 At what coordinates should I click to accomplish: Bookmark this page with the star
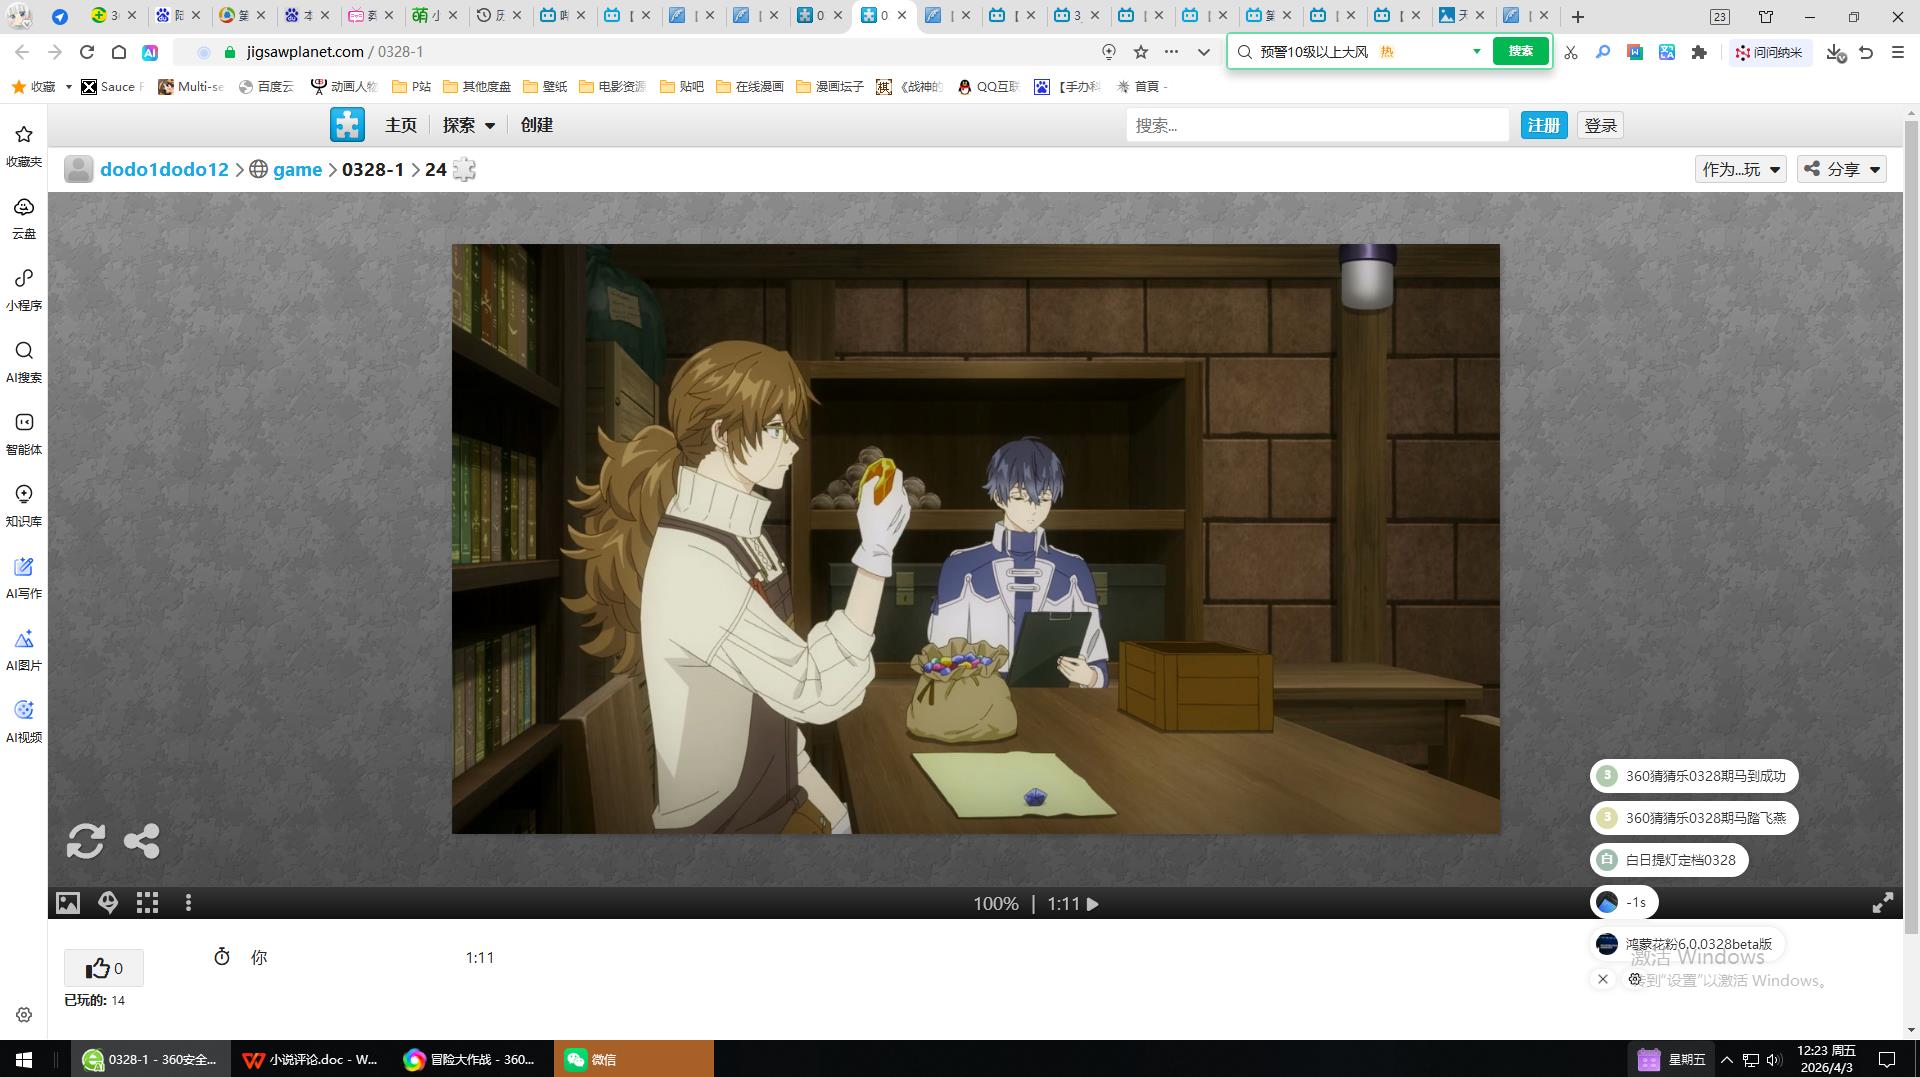coord(1140,52)
